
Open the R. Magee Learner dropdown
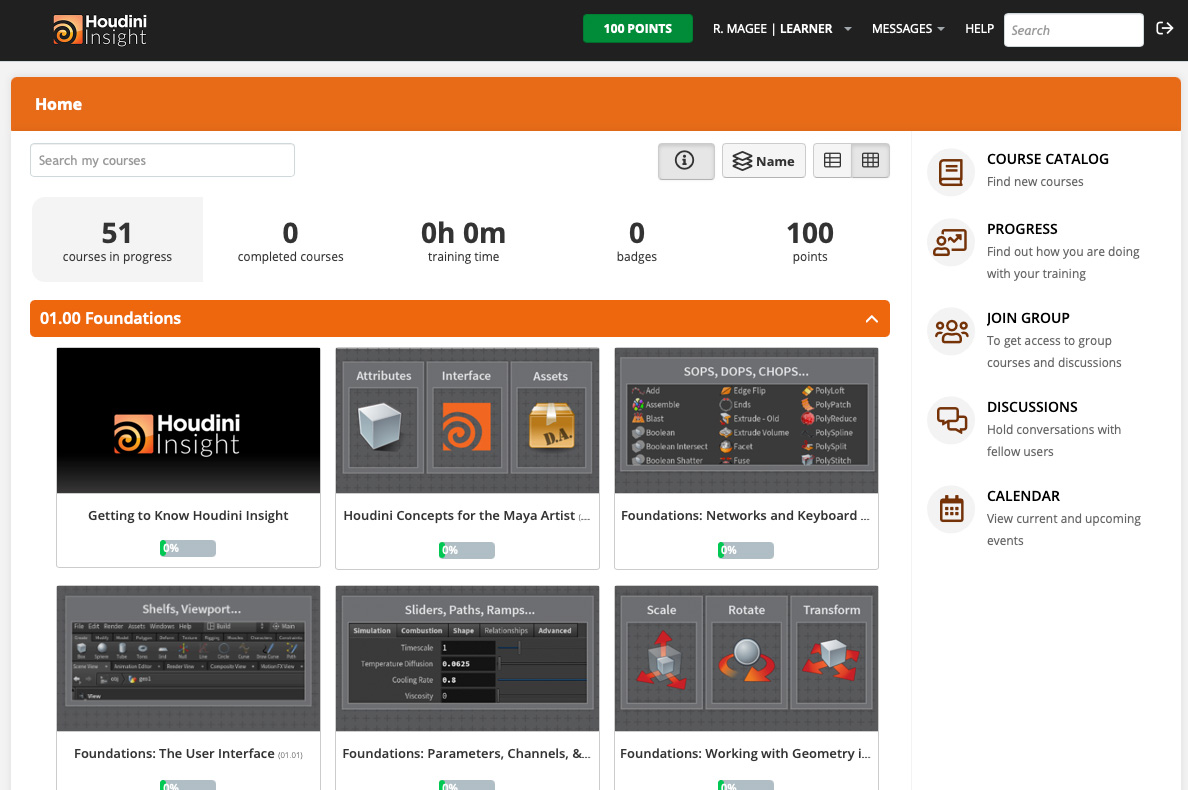pos(781,29)
